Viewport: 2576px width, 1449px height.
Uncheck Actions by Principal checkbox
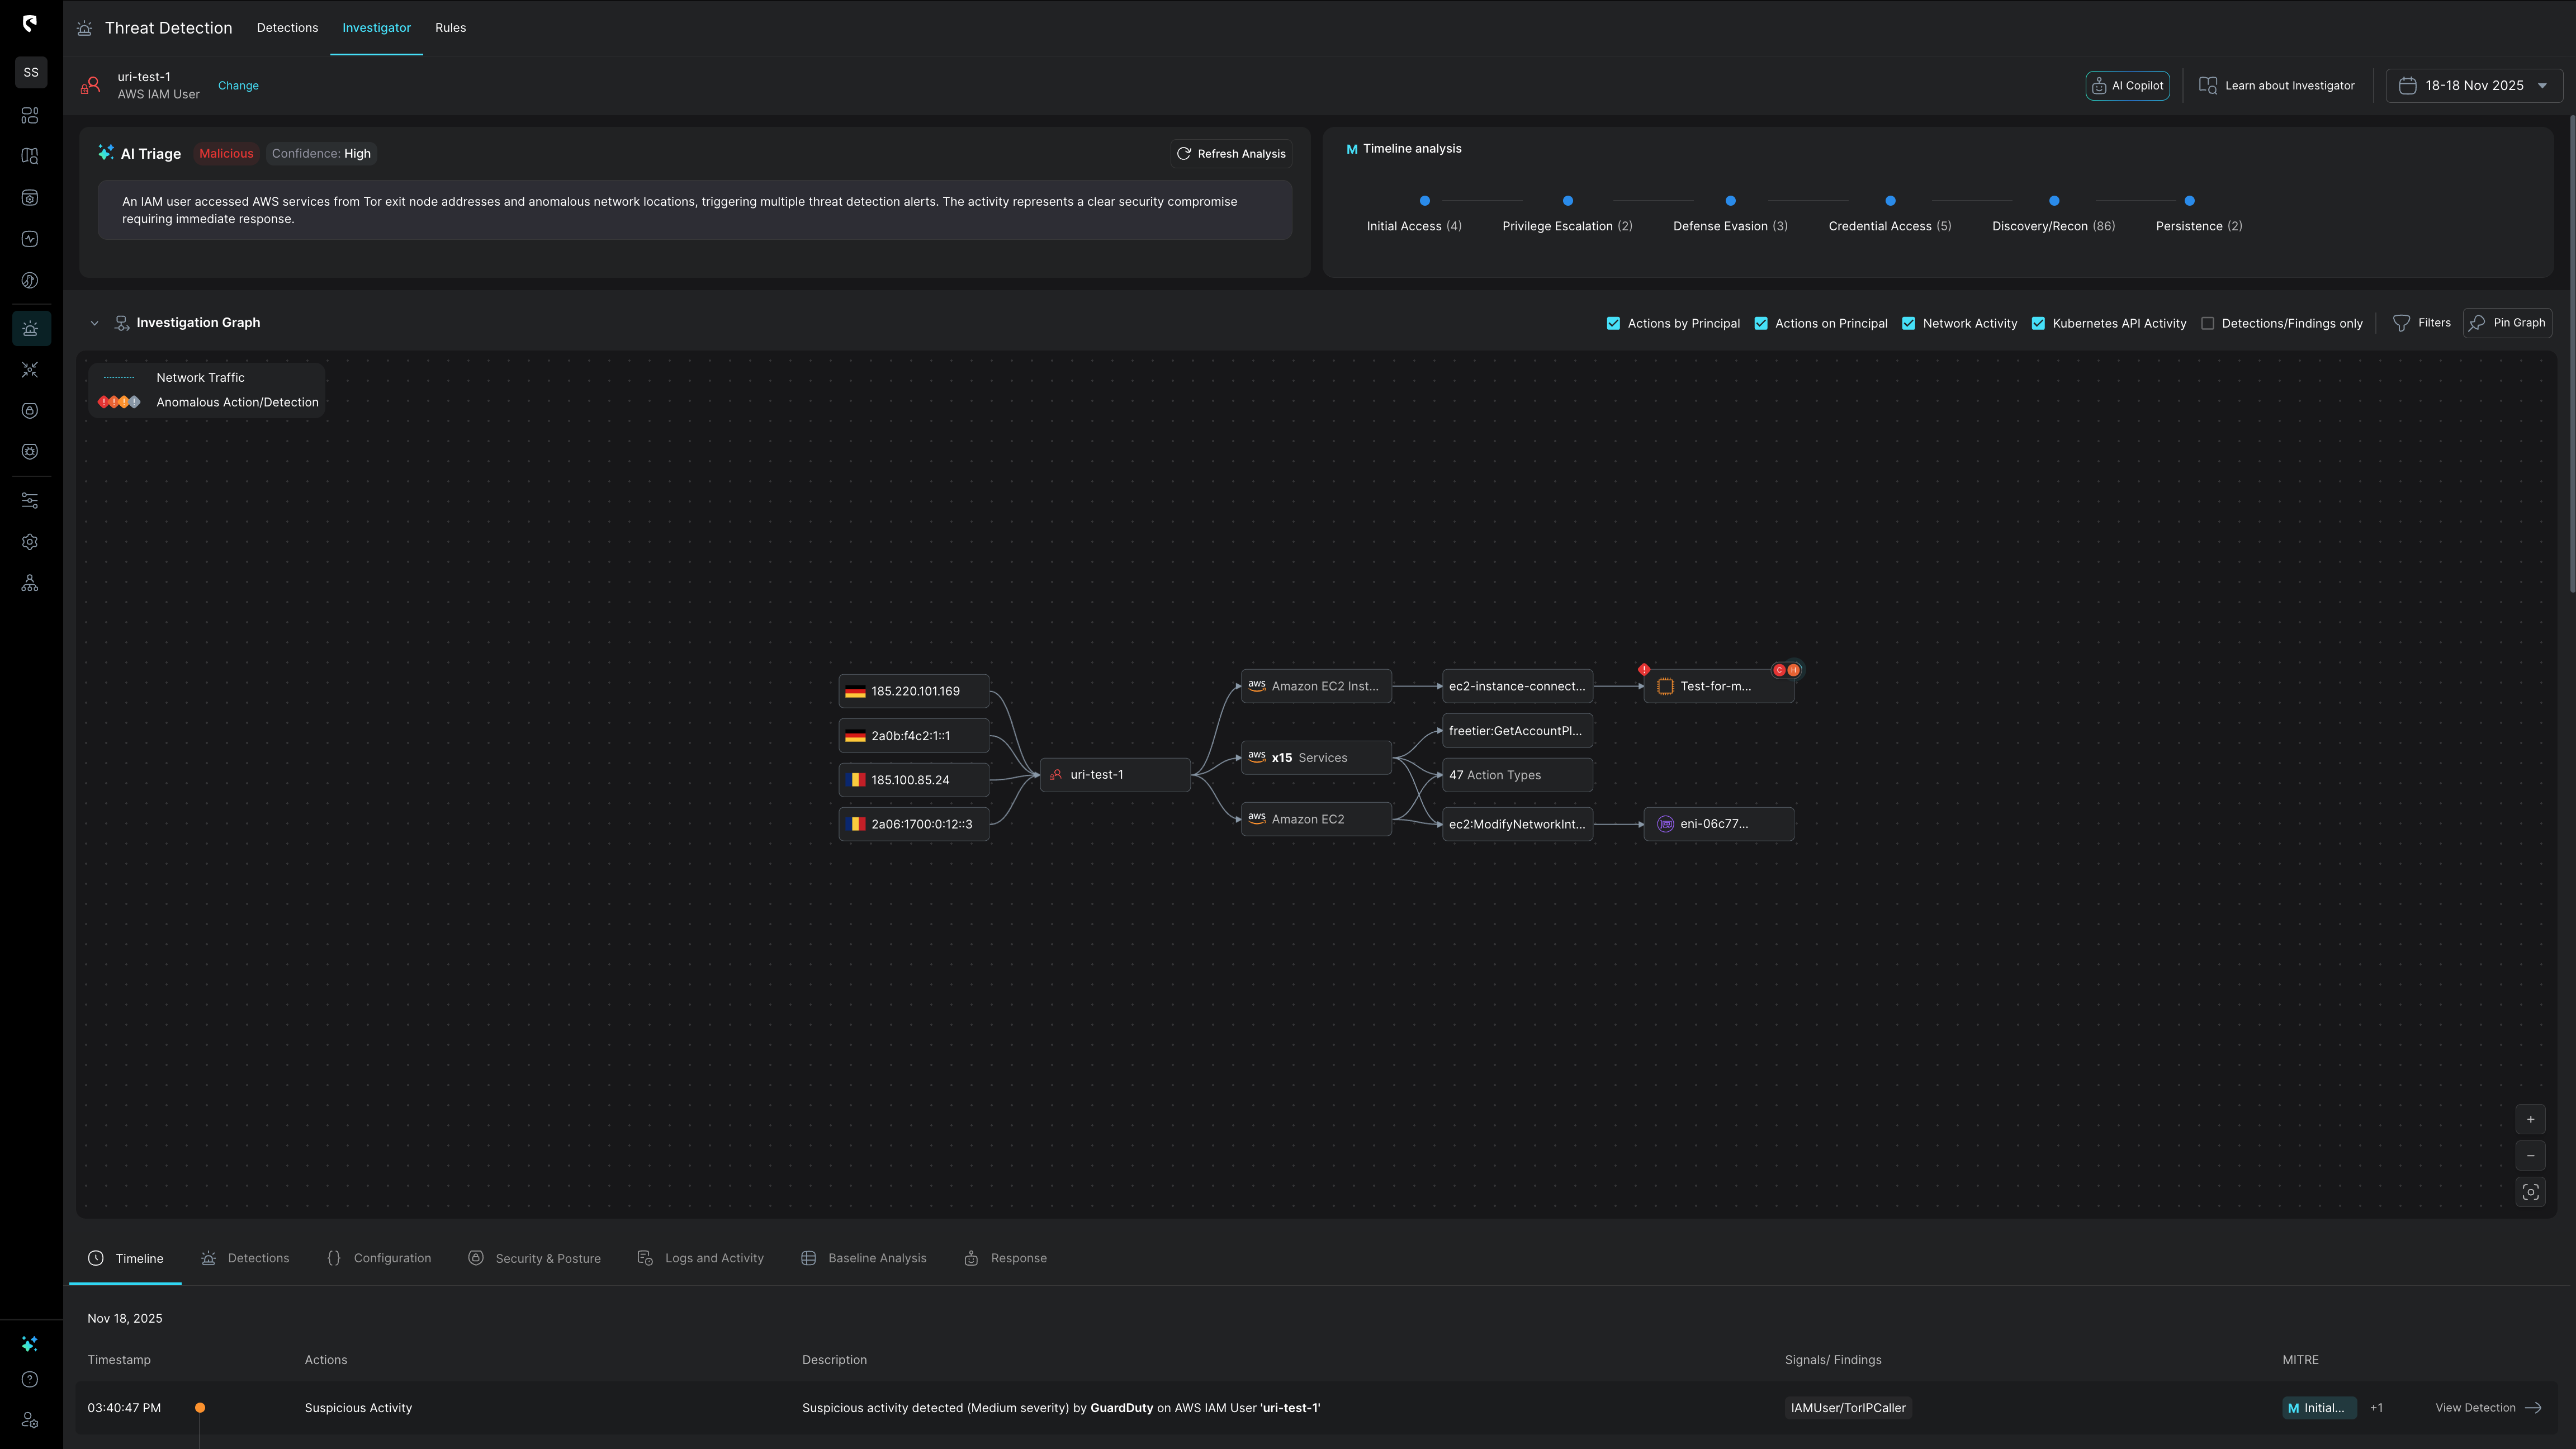click(1613, 323)
